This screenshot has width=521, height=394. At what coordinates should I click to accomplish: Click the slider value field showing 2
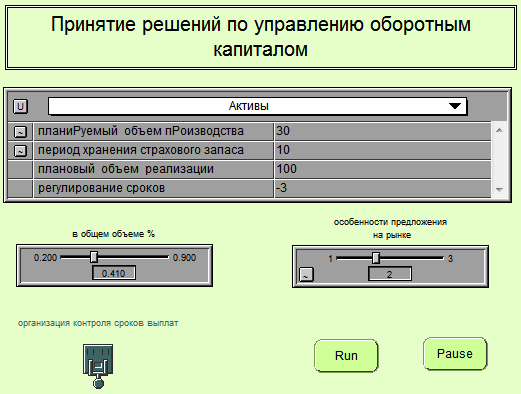[x=390, y=274]
